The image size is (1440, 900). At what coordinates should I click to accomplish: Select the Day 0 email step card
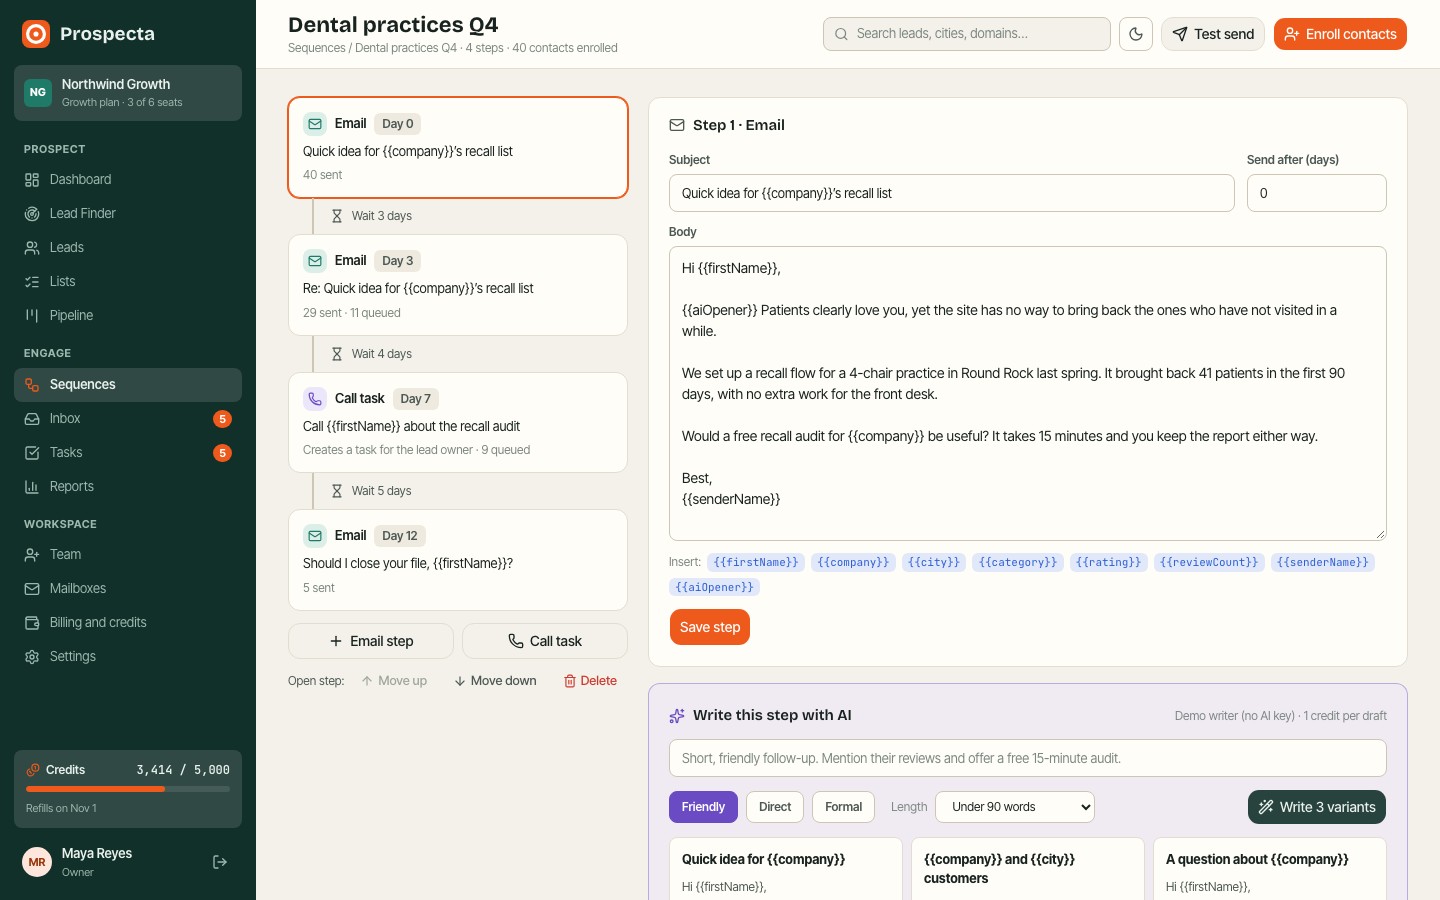[458, 148]
